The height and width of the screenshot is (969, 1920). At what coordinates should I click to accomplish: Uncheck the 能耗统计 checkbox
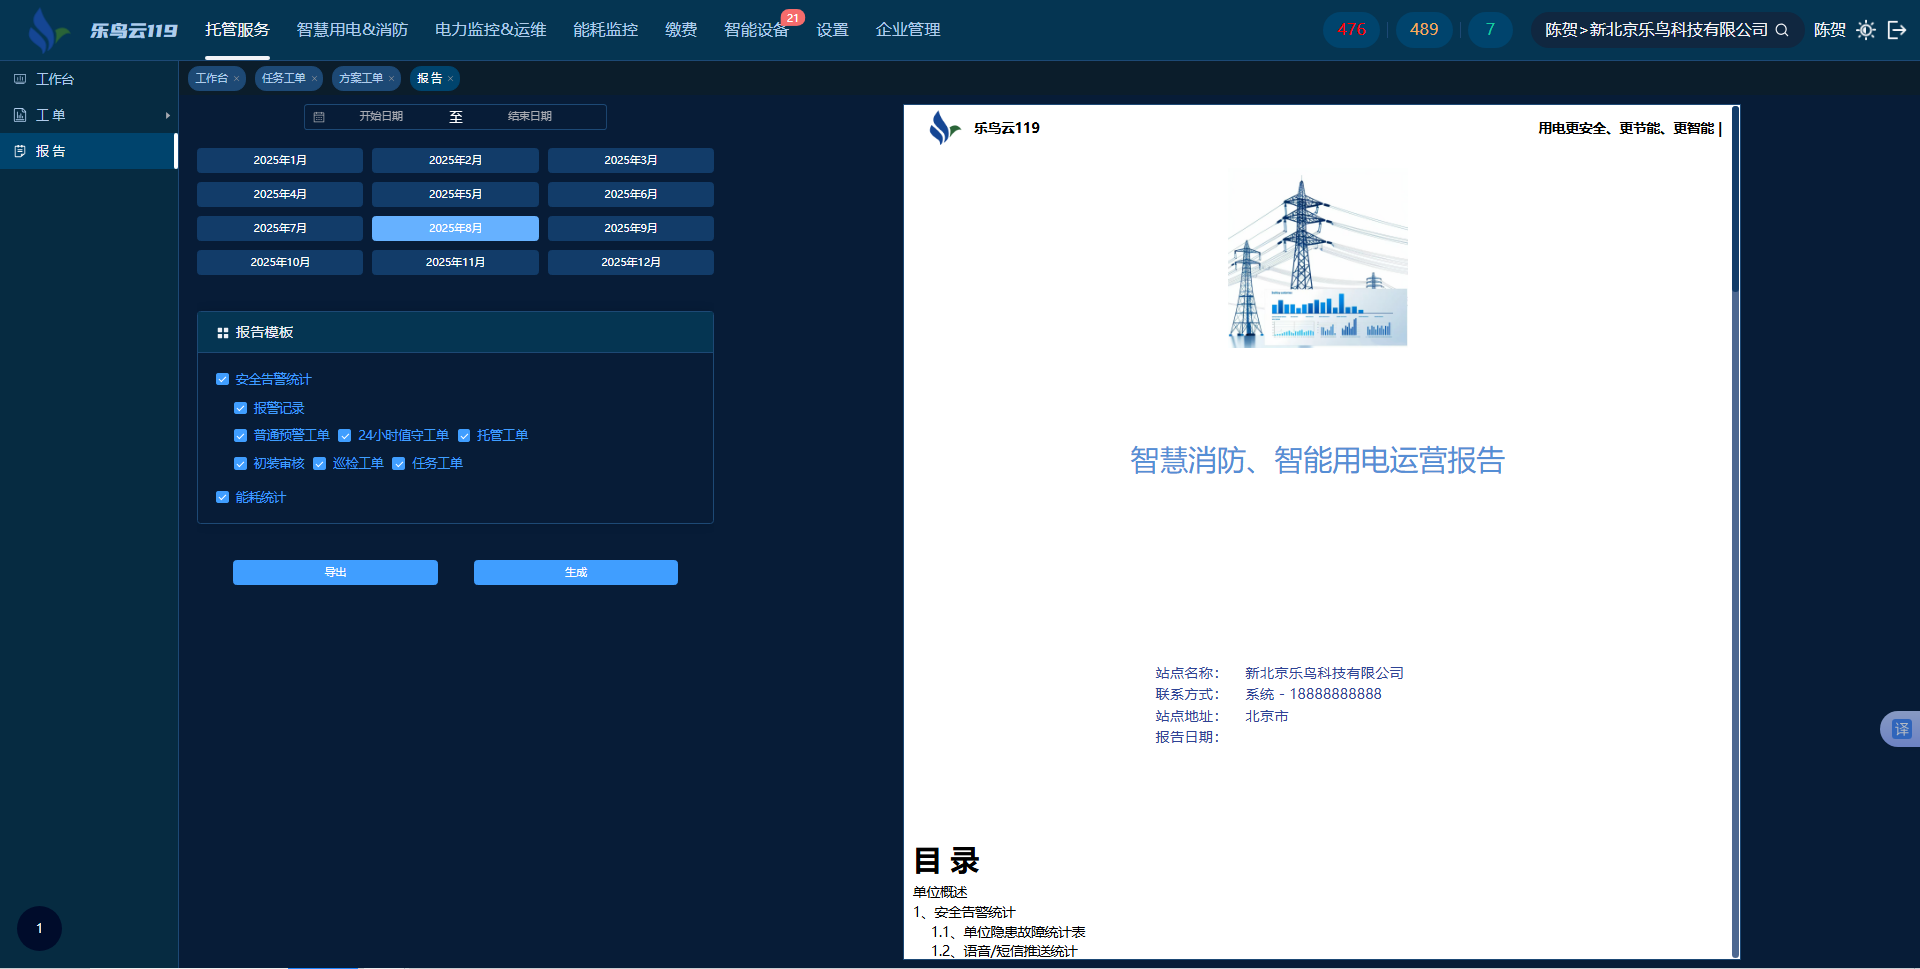point(223,497)
